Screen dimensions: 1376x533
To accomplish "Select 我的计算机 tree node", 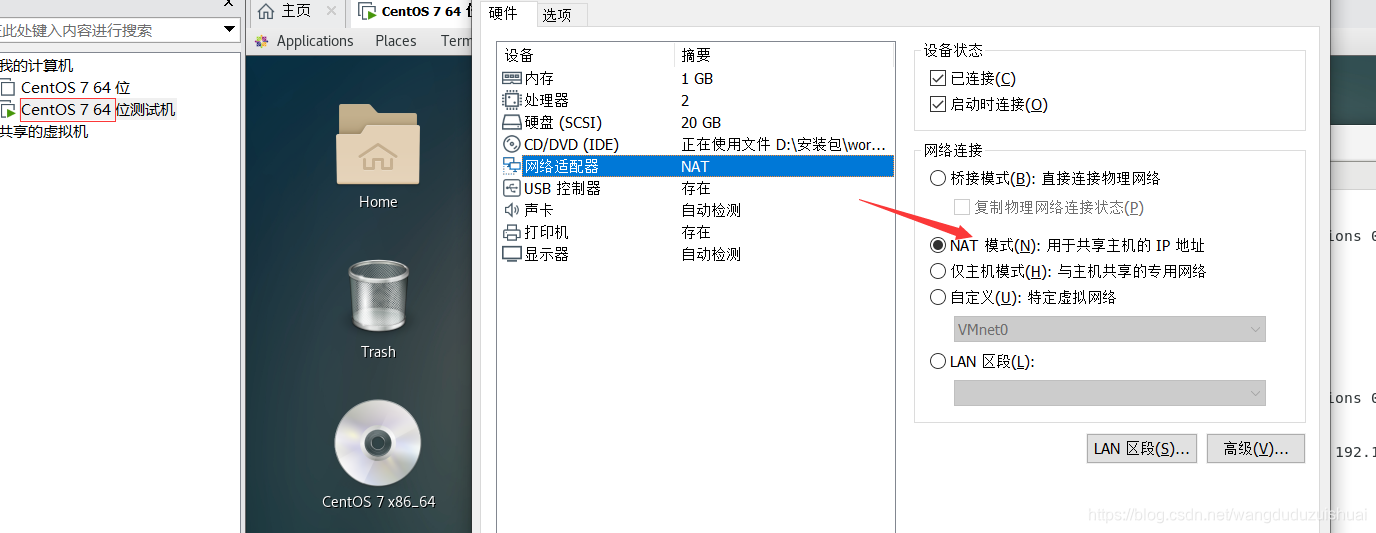I will (36, 66).
